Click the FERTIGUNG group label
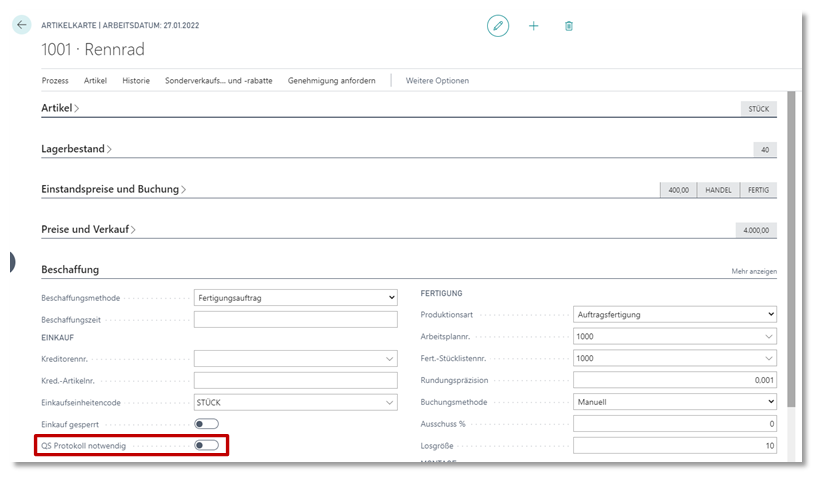 [x=441, y=294]
